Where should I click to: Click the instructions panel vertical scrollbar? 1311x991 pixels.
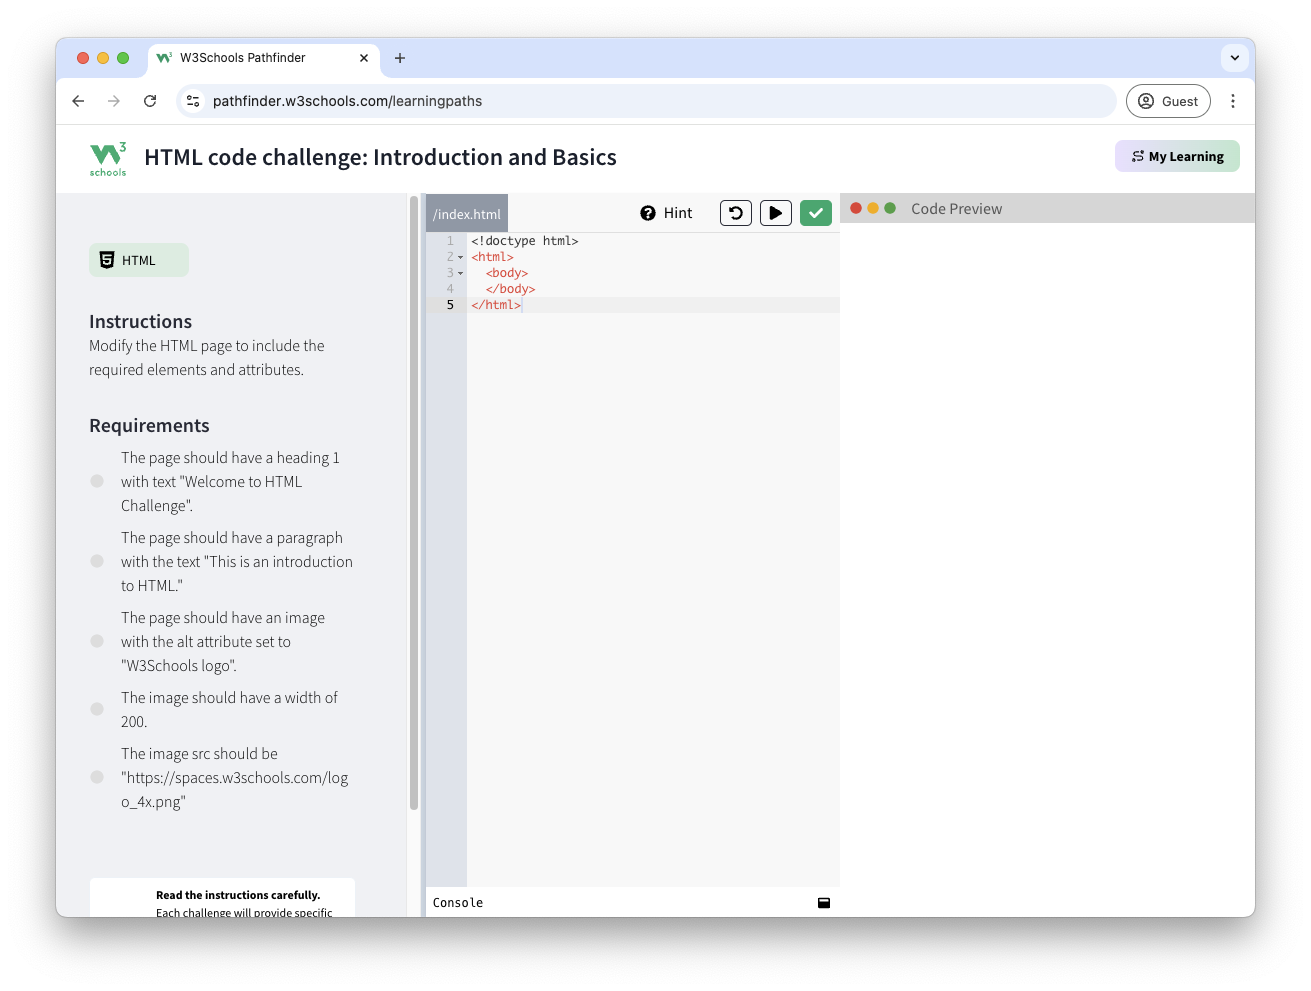(x=414, y=500)
